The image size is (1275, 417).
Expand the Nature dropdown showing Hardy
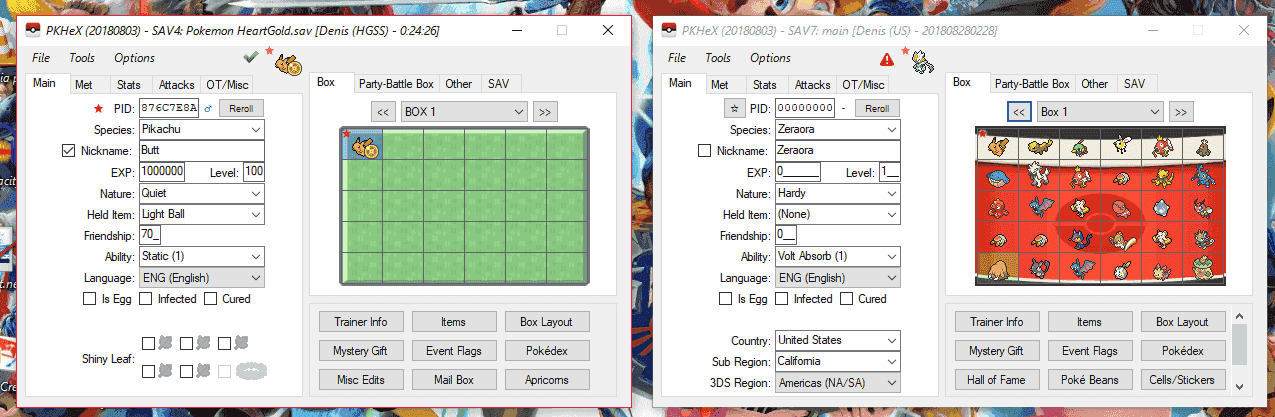(x=837, y=193)
